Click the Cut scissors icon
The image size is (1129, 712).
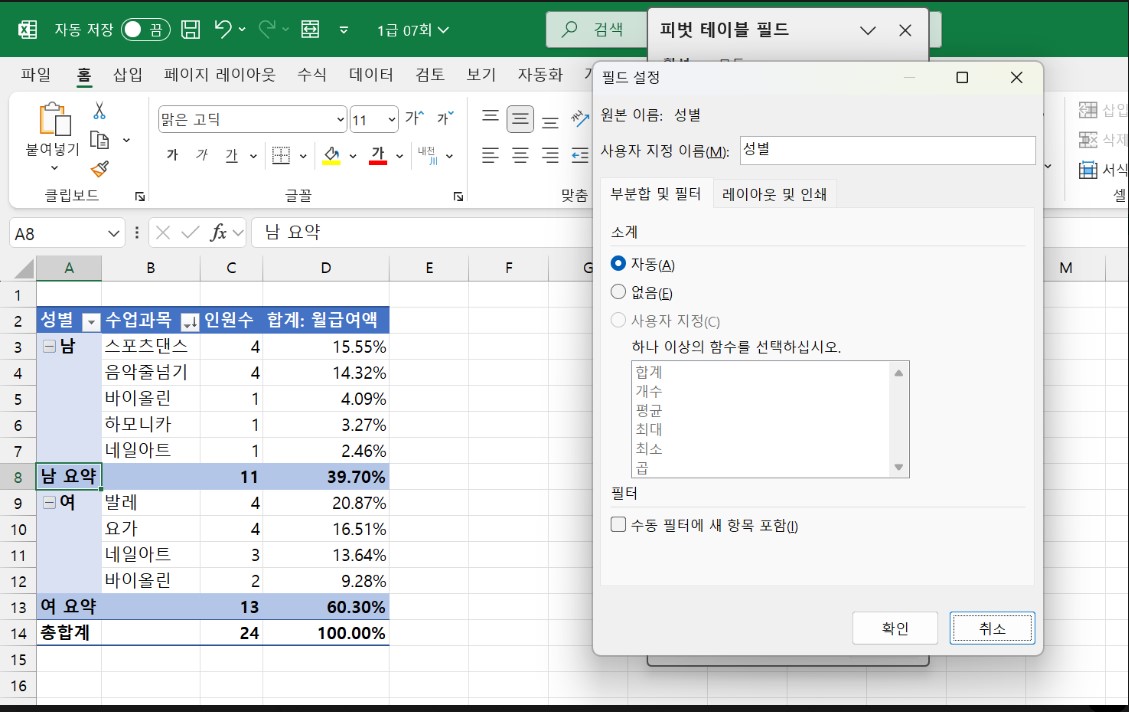(99, 111)
